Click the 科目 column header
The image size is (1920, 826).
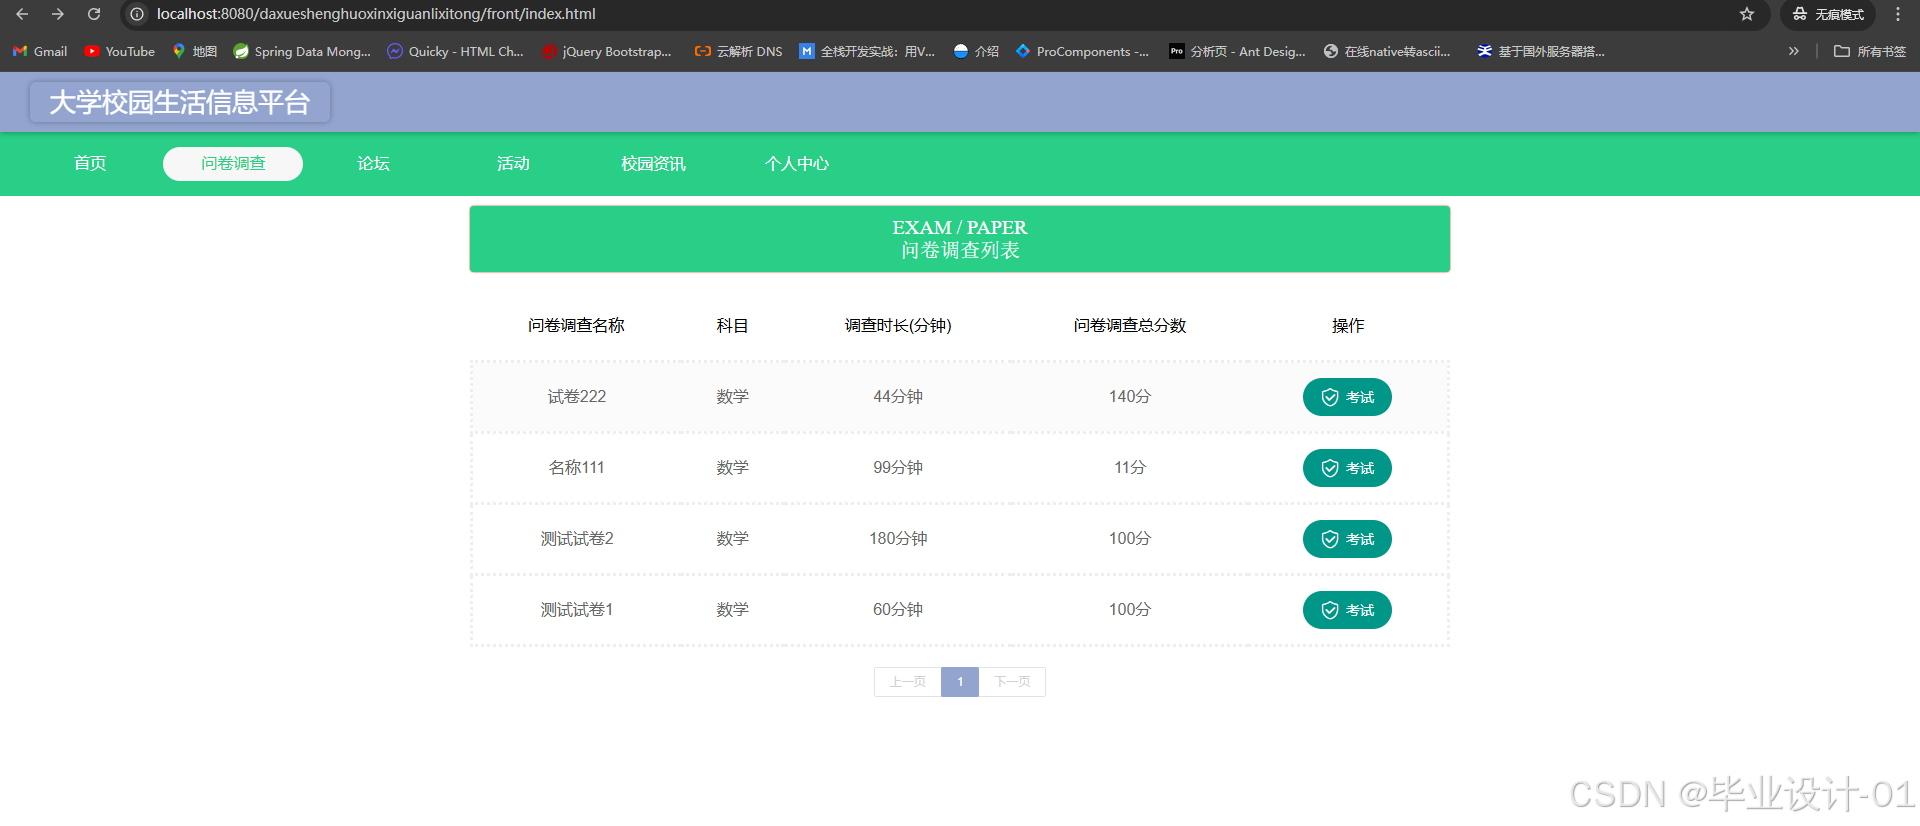732,325
